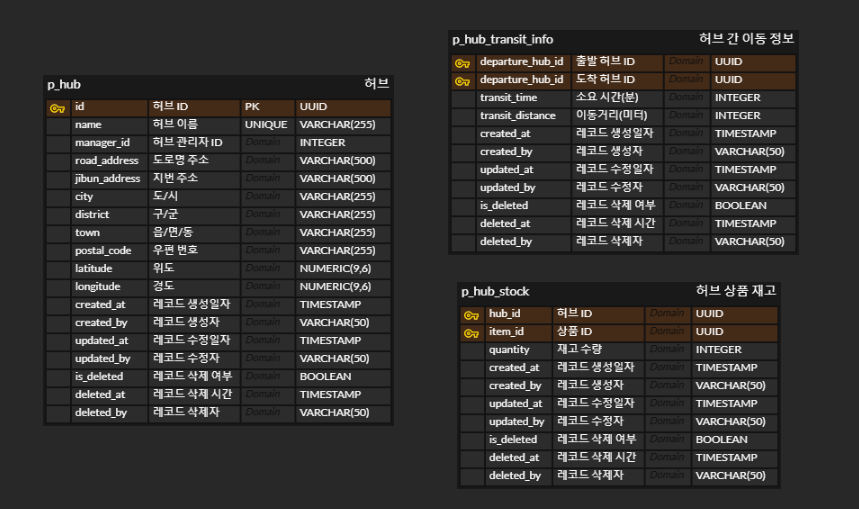Viewport: 859px width, 509px height.
Task: Click the 허브 상품 재고 table comment
Action: pos(736,290)
